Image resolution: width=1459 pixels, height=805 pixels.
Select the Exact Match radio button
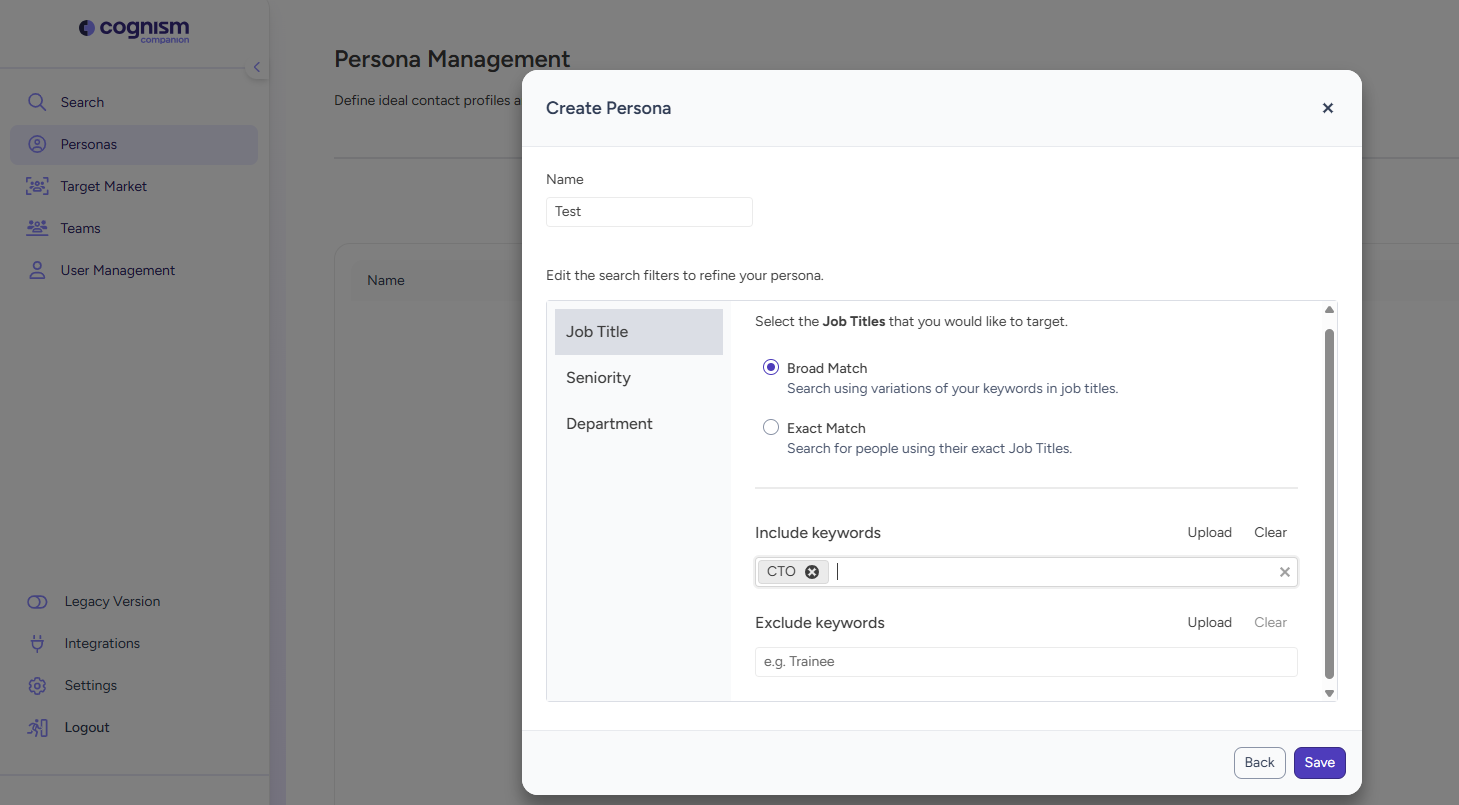point(771,428)
